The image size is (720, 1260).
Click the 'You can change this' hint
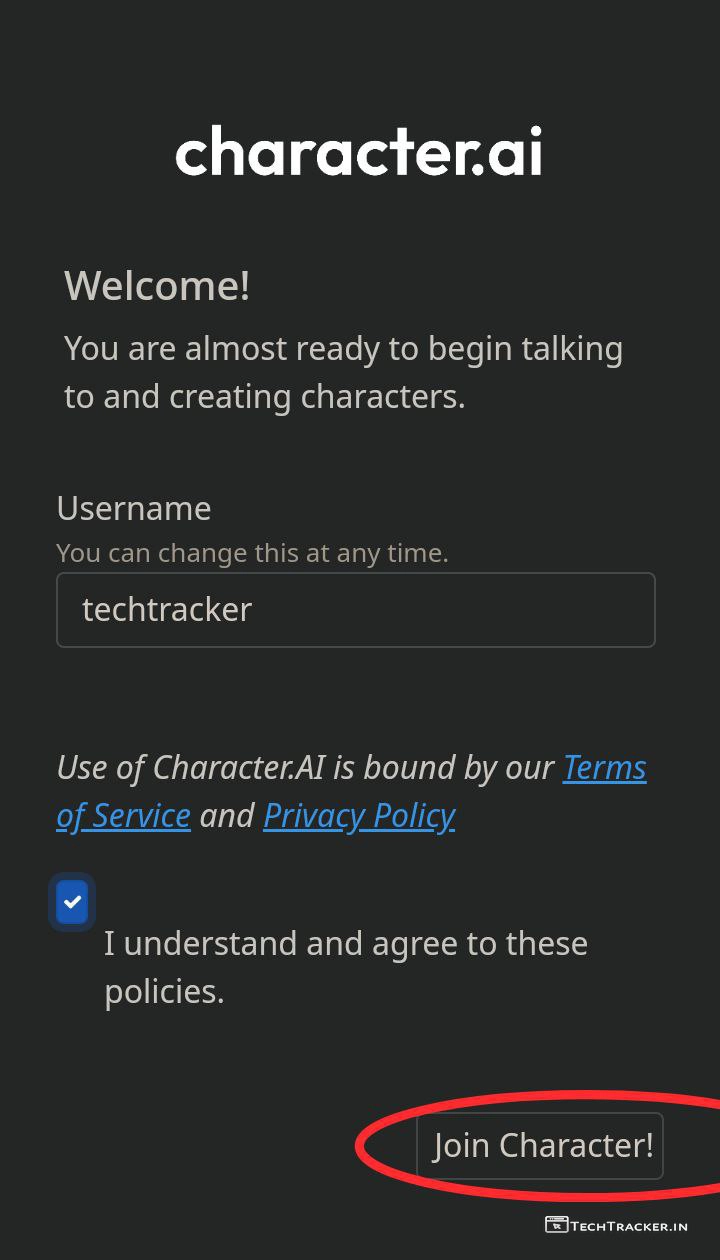pos(252,553)
